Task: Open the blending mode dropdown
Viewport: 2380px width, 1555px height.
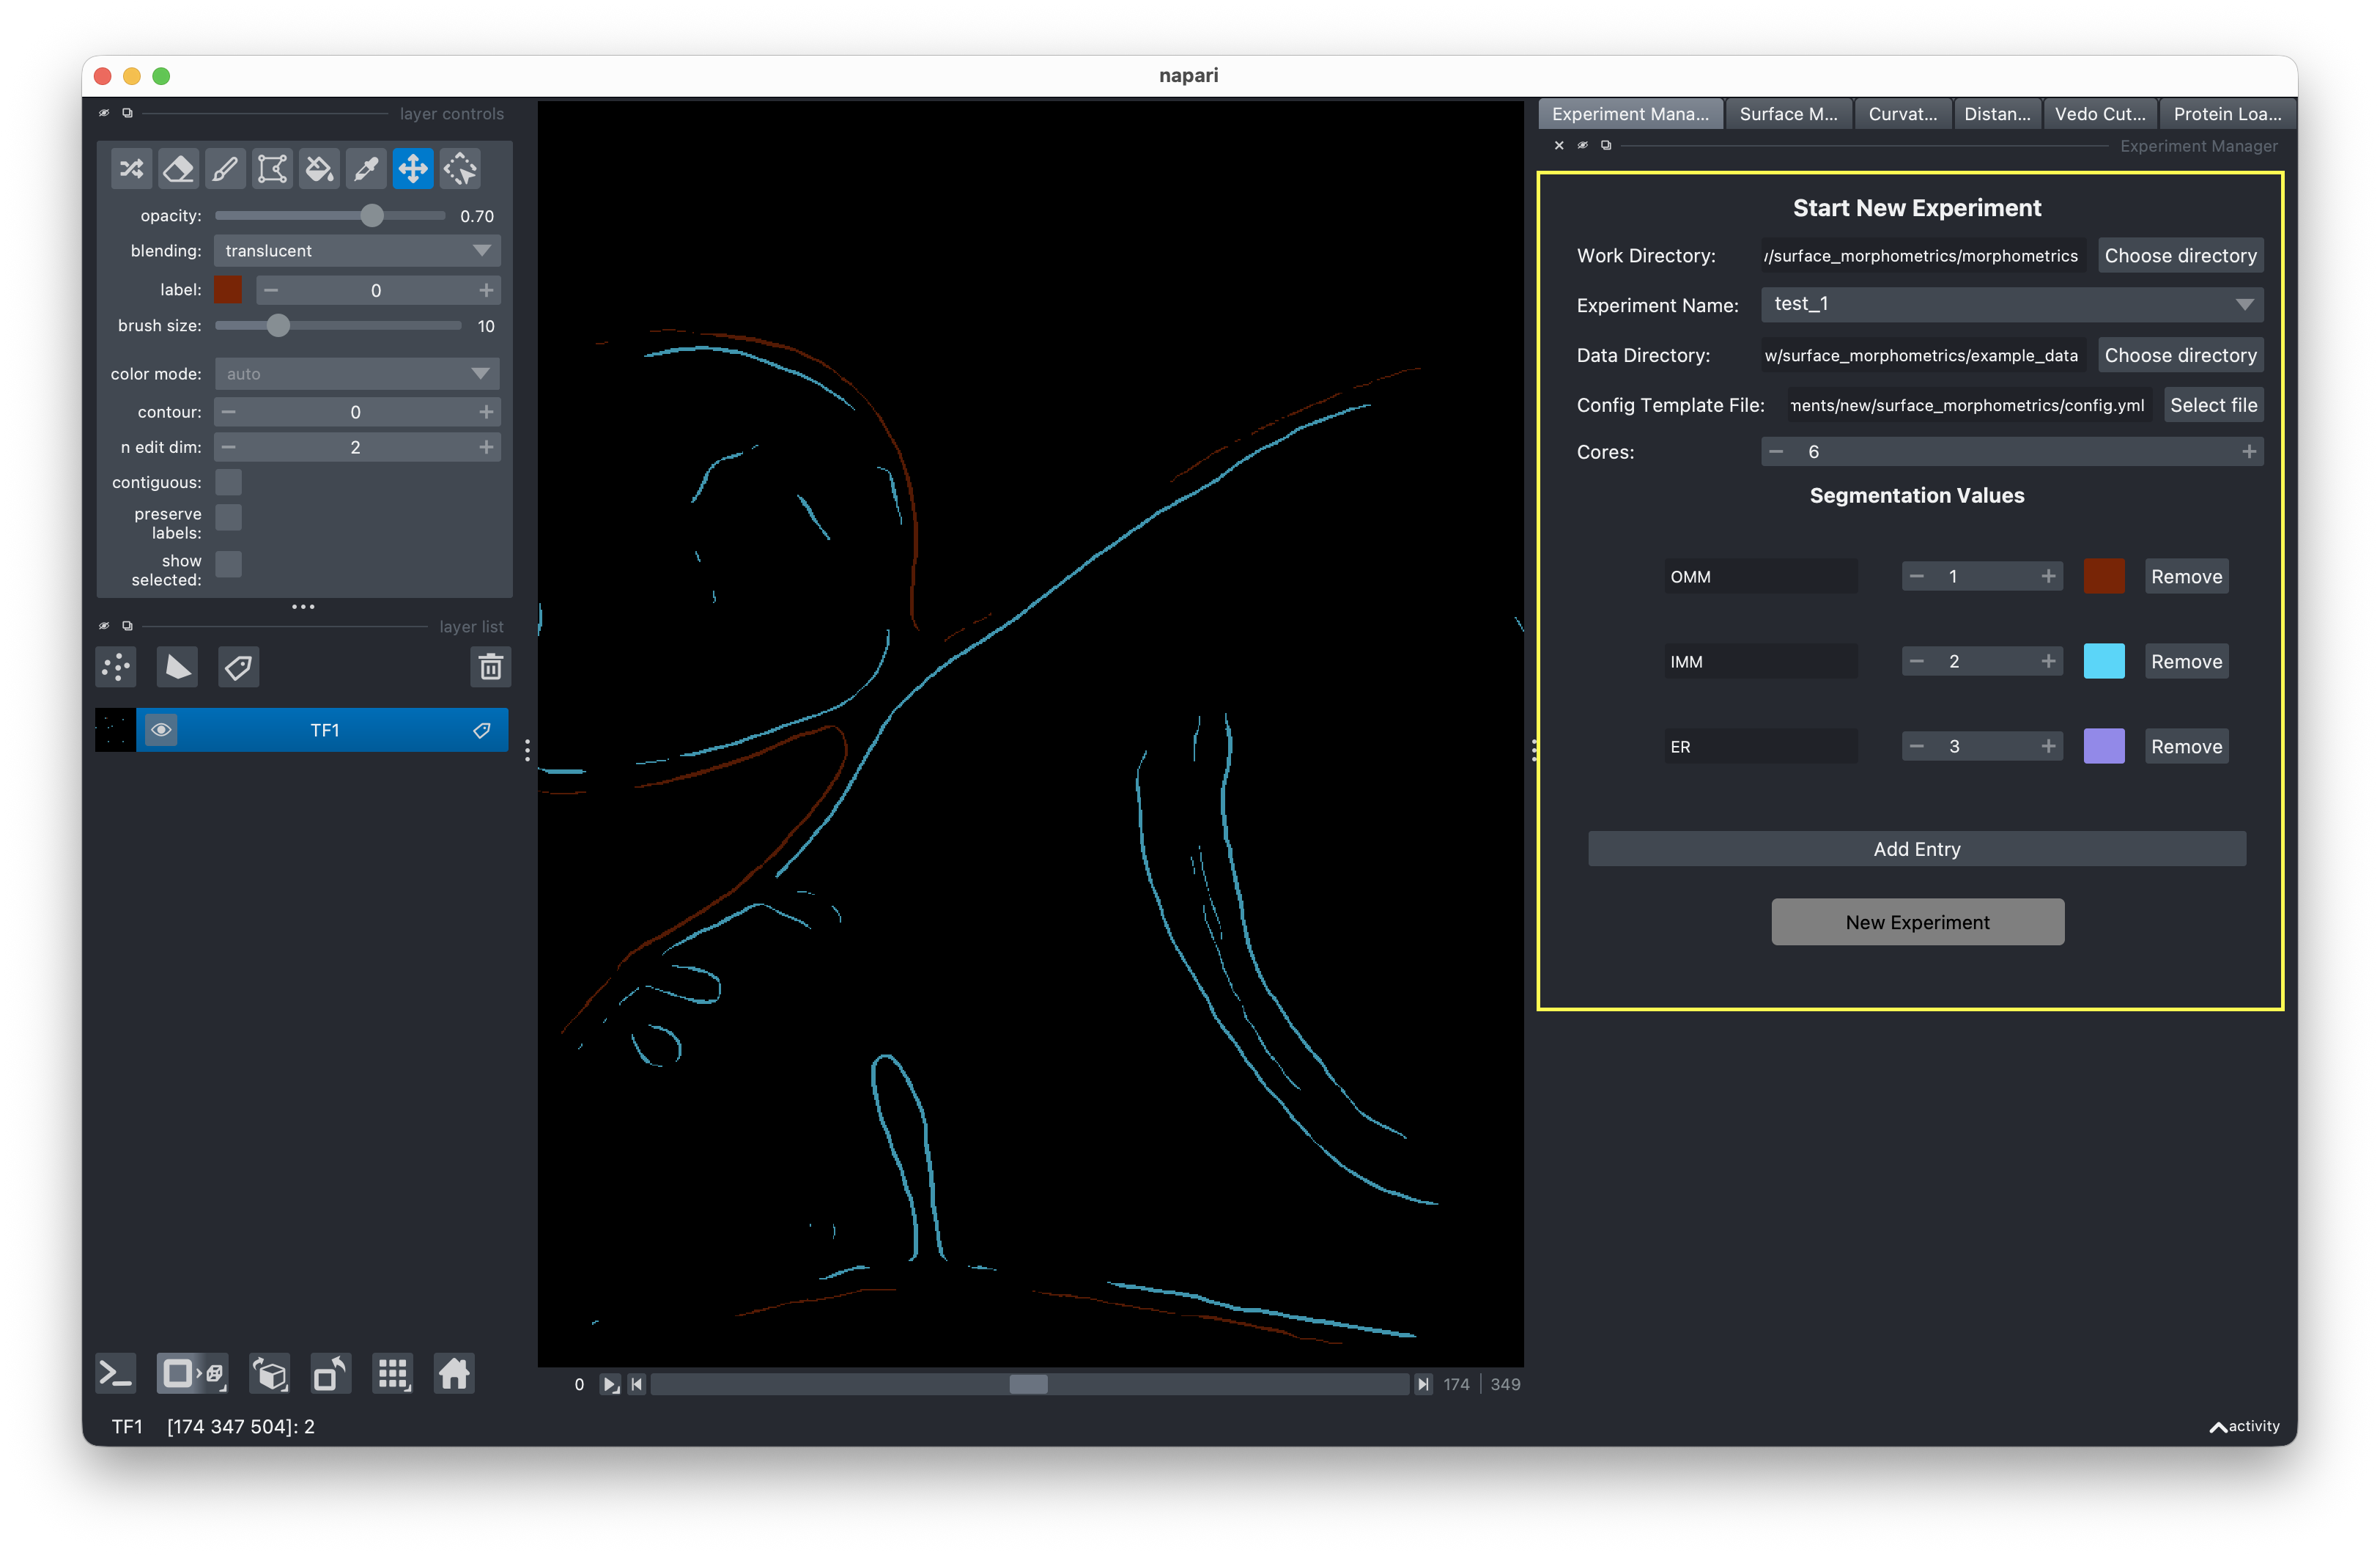Action: pos(357,251)
